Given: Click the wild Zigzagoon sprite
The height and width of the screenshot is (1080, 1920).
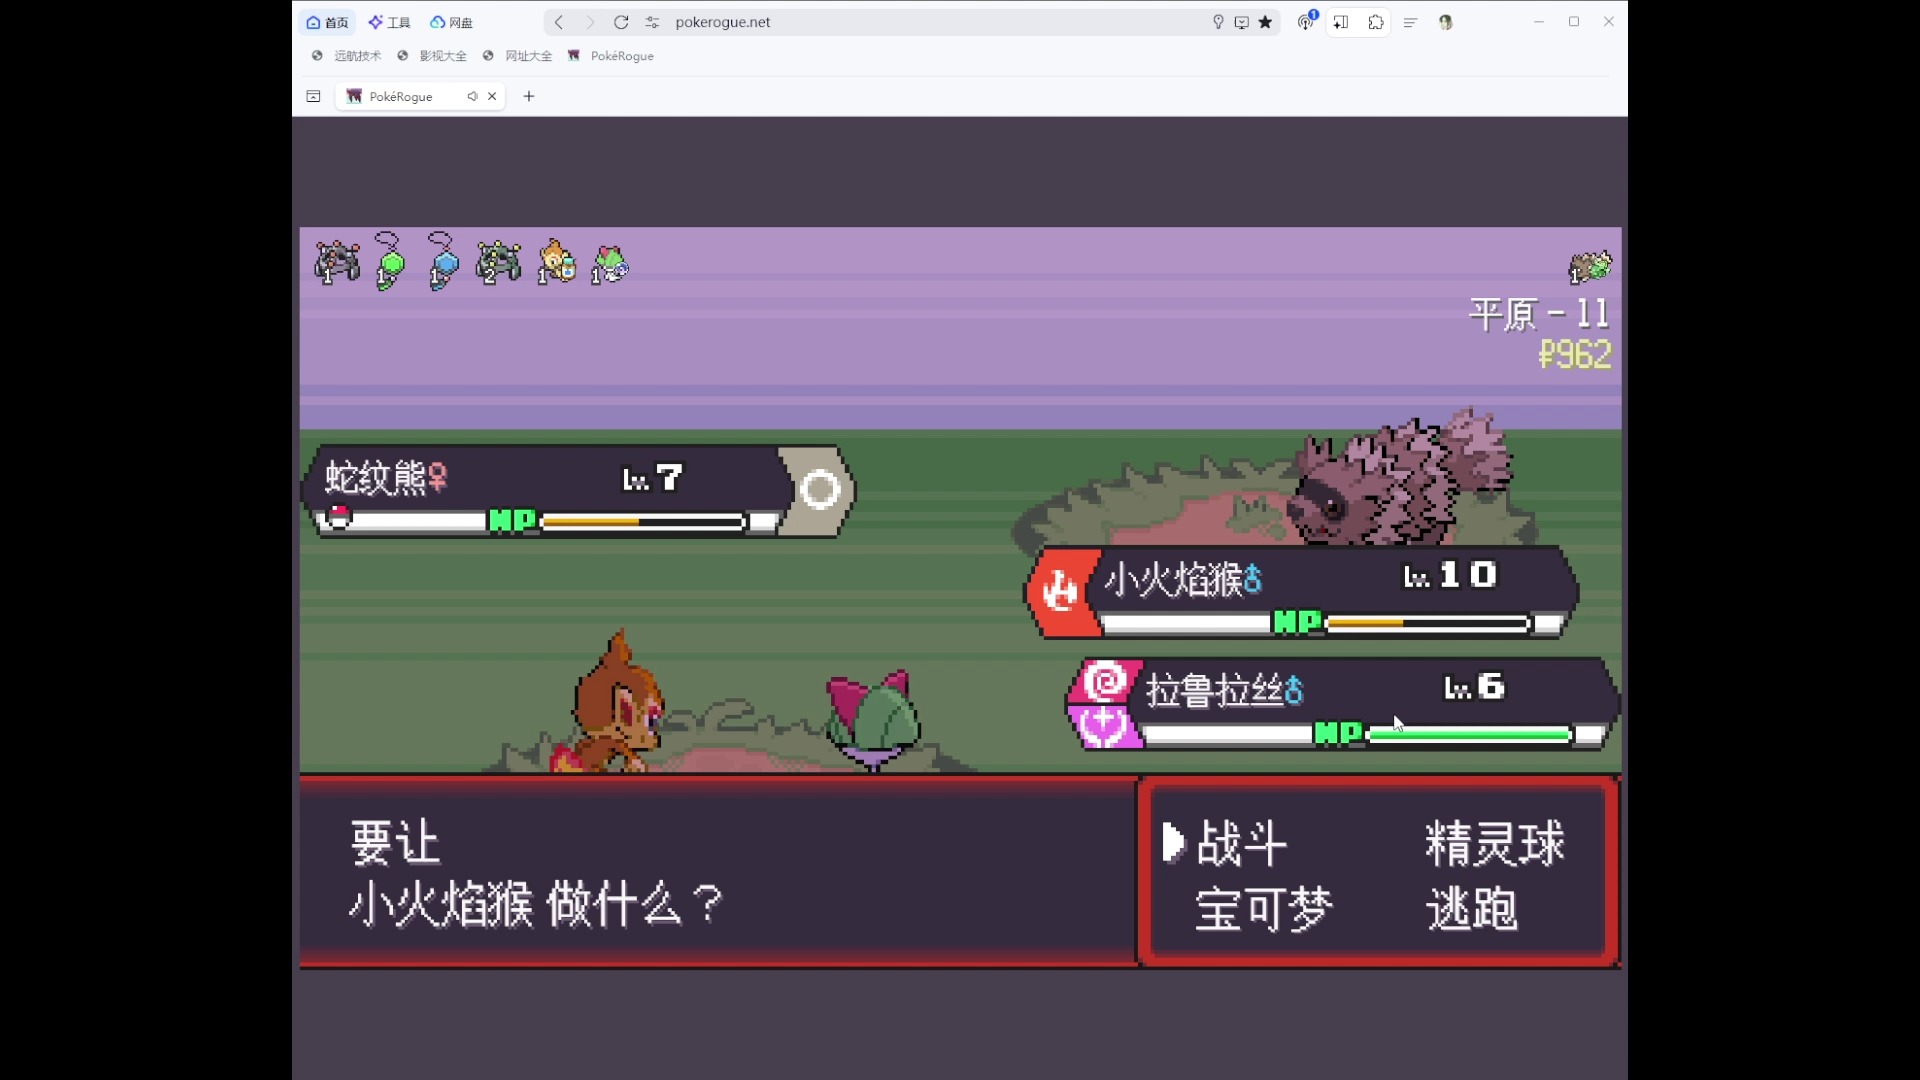Looking at the screenshot, I should [x=1400, y=477].
